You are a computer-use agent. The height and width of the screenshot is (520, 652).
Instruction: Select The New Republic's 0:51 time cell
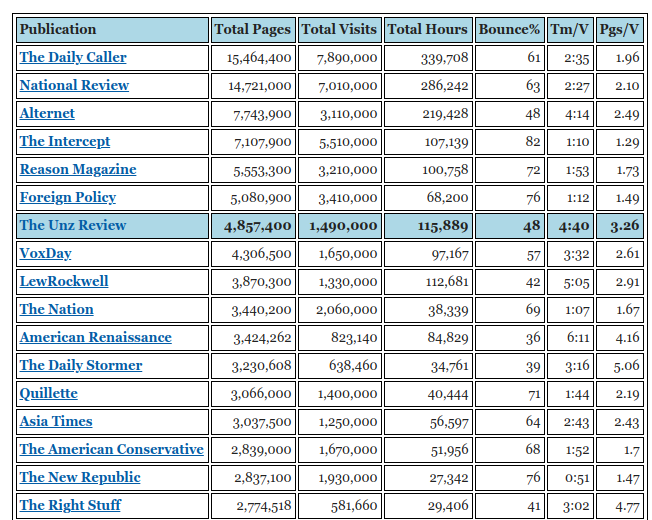click(570, 478)
